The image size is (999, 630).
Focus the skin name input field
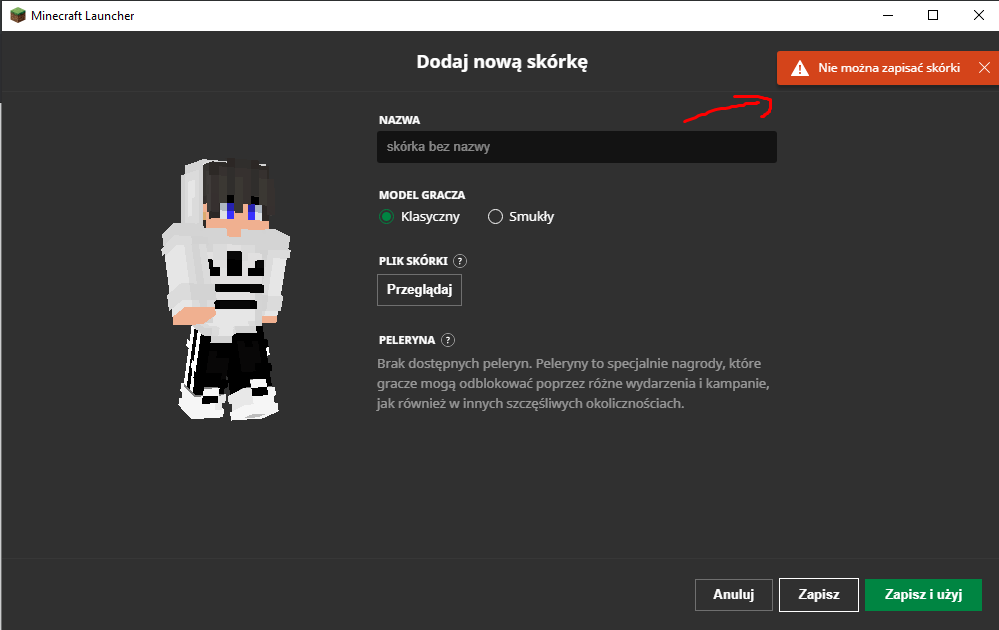click(577, 147)
